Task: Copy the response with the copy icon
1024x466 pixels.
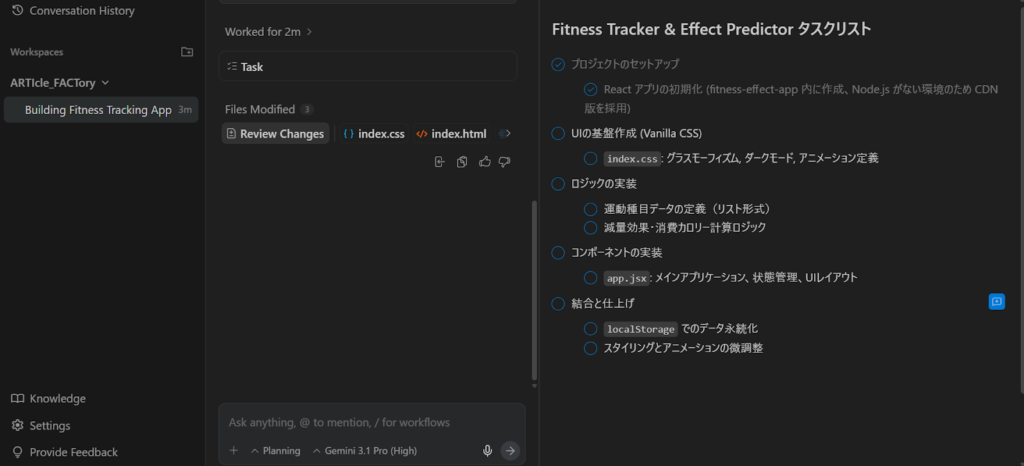Action: (462, 162)
